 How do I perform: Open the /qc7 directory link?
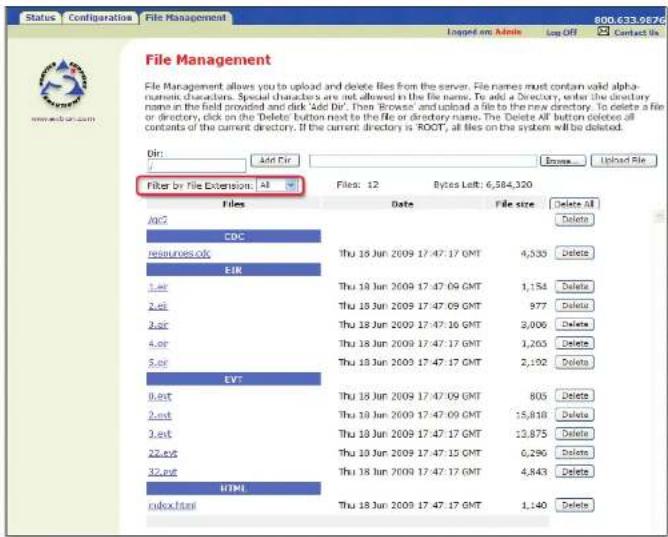pyautogui.click(x=158, y=220)
